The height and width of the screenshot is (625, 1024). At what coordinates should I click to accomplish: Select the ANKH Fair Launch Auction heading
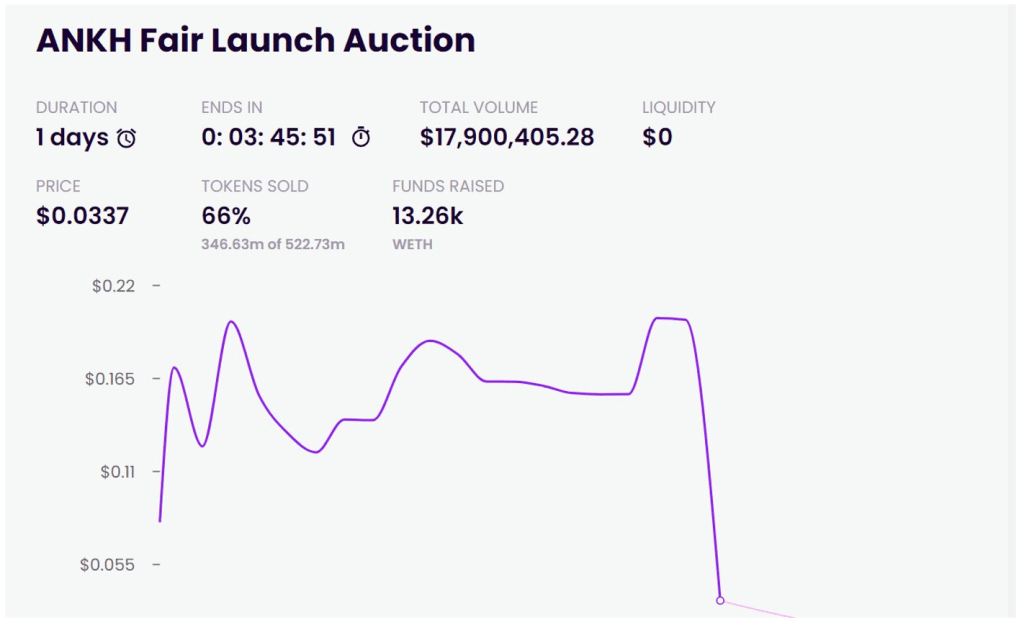pyautogui.click(x=255, y=40)
